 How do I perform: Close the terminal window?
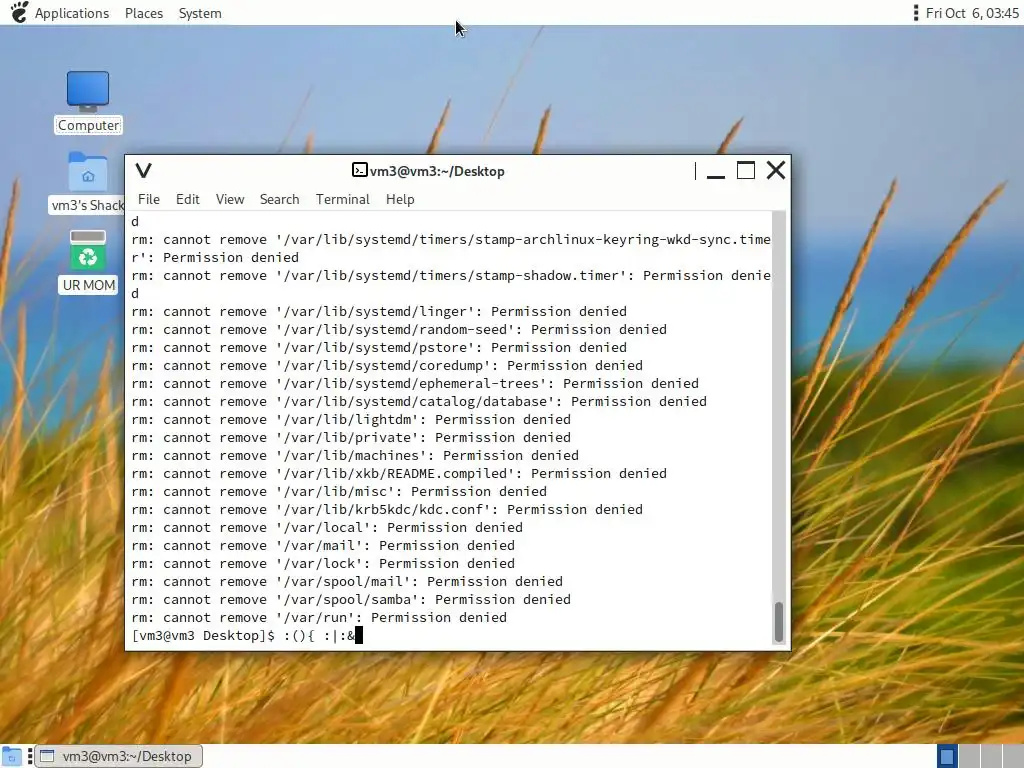click(776, 170)
